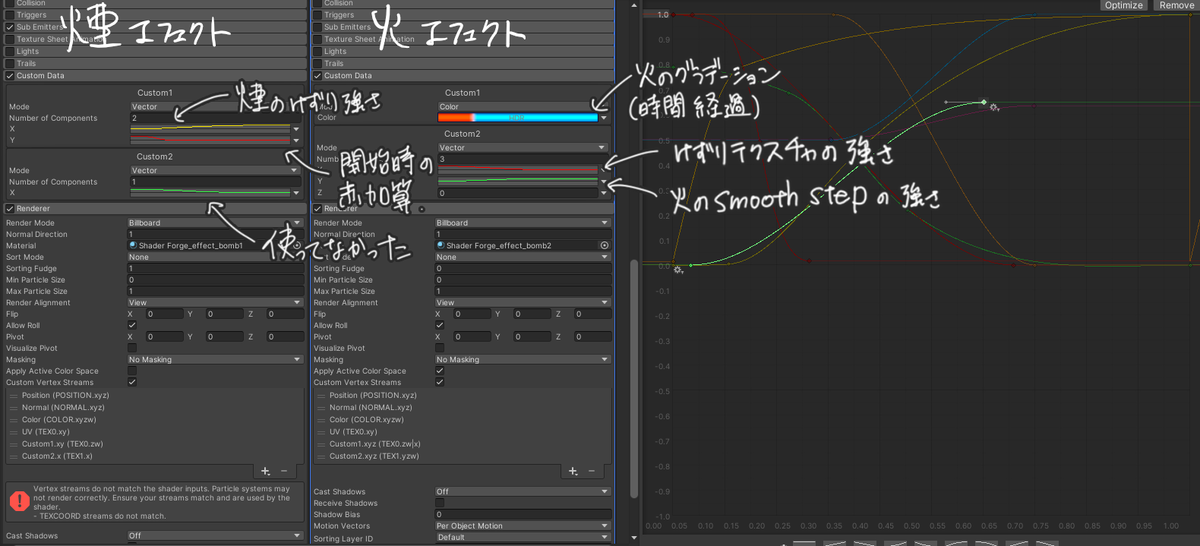
Task: Open object picker for Shader Forge_effect_bomb2 material
Action: [604, 245]
